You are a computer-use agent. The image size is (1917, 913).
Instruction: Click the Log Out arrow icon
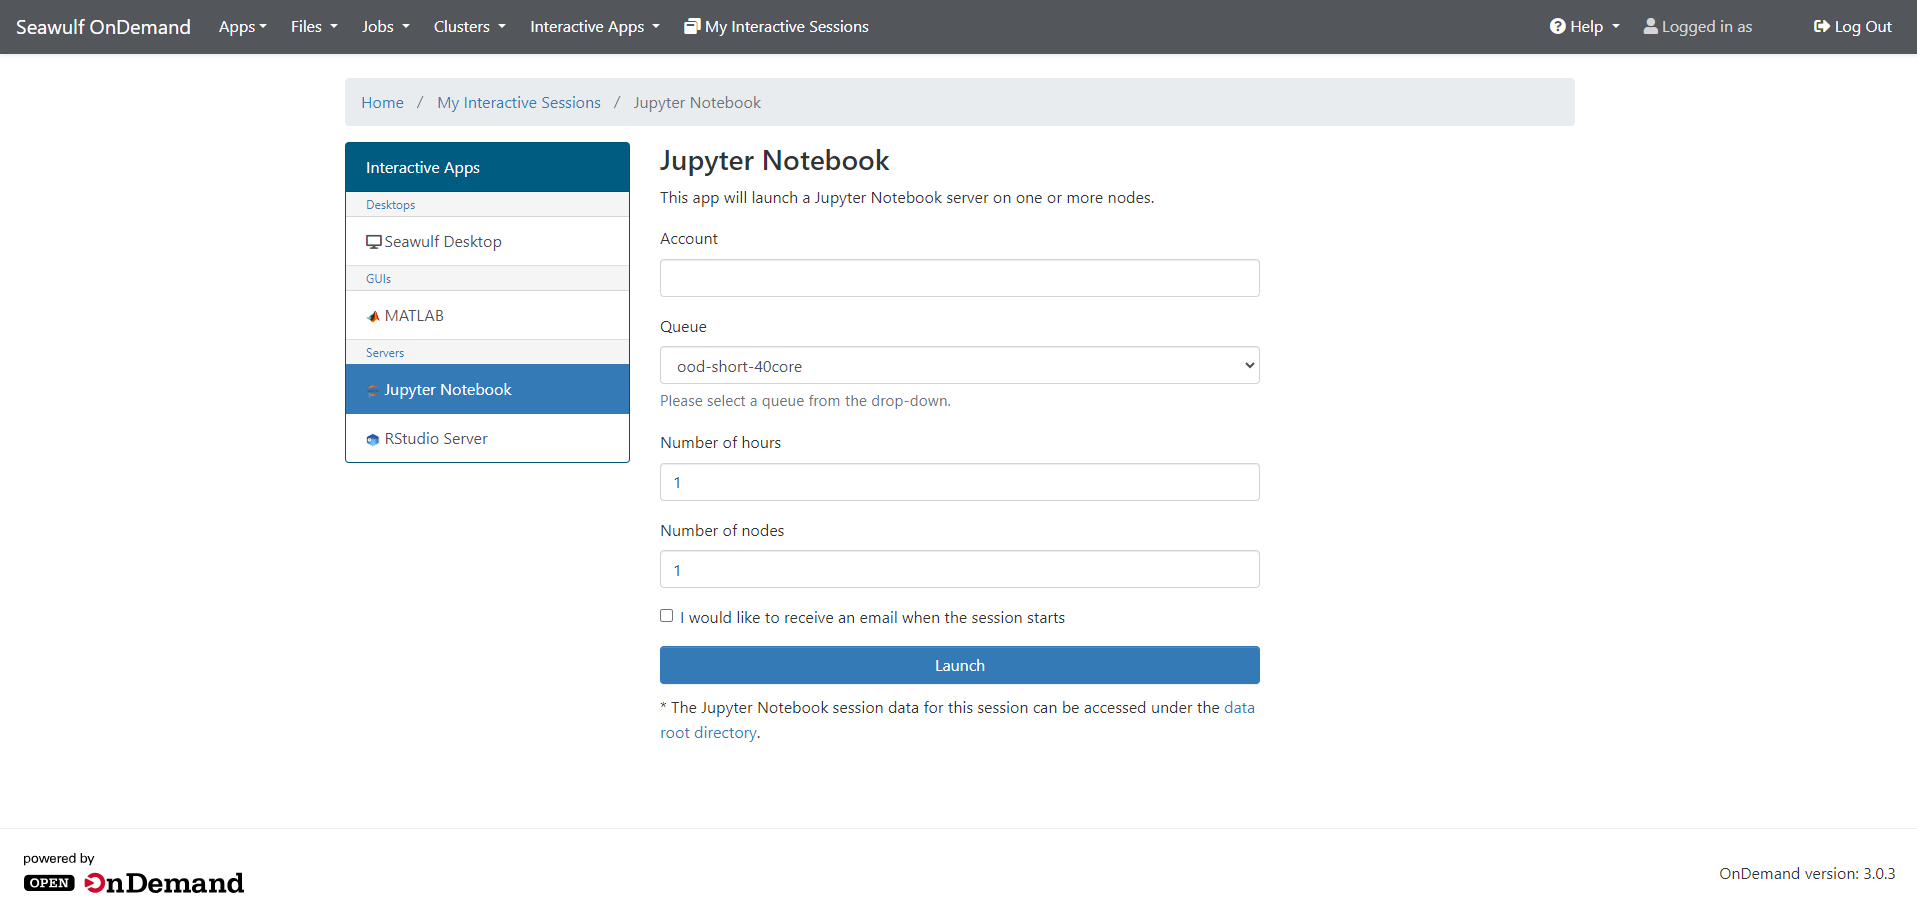tap(1822, 26)
